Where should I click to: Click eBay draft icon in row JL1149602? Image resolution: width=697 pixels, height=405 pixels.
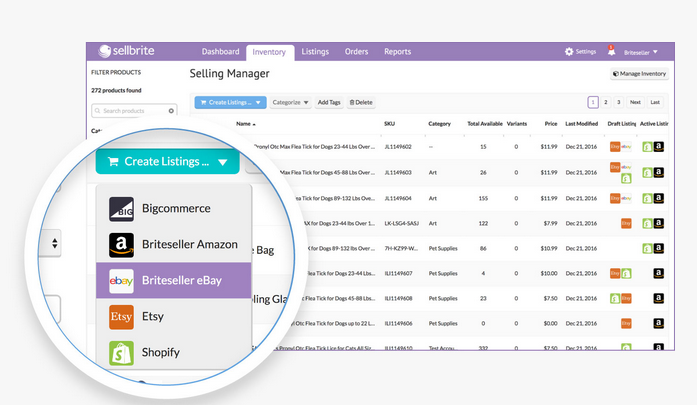click(x=626, y=146)
